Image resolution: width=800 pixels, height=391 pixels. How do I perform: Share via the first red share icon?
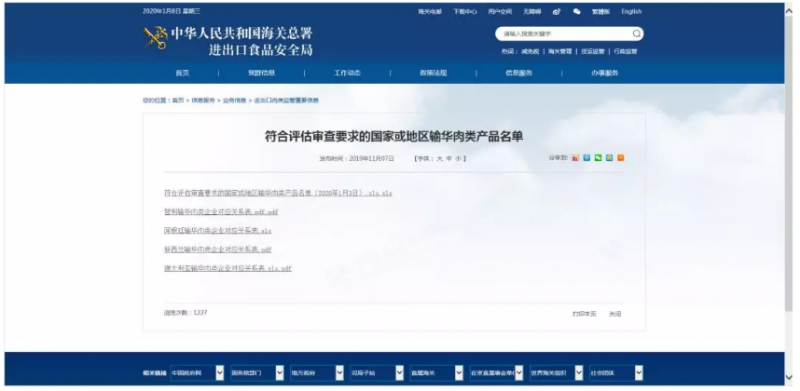(x=576, y=158)
